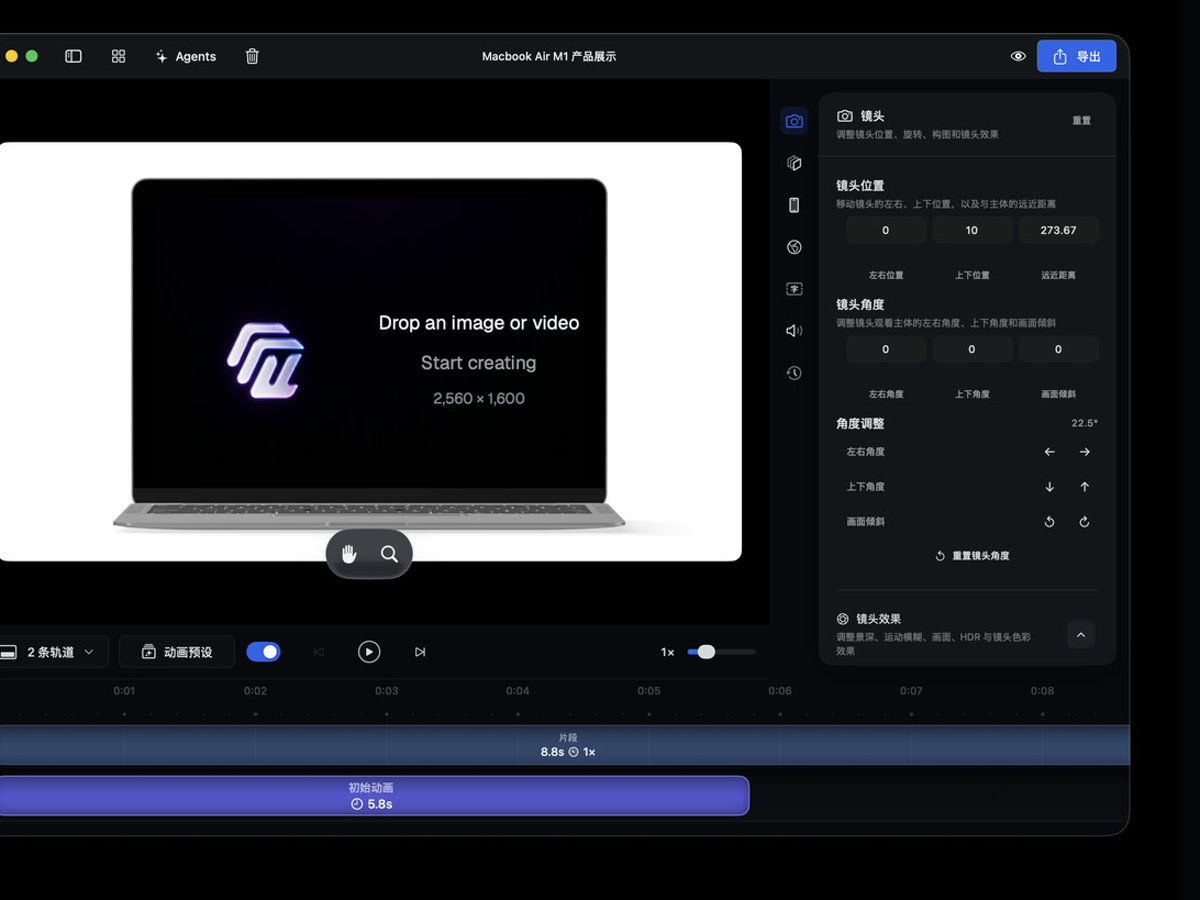Screen dimensions: 1200x900
Task: Click the blue 导出 export button
Action: click(x=1076, y=56)
